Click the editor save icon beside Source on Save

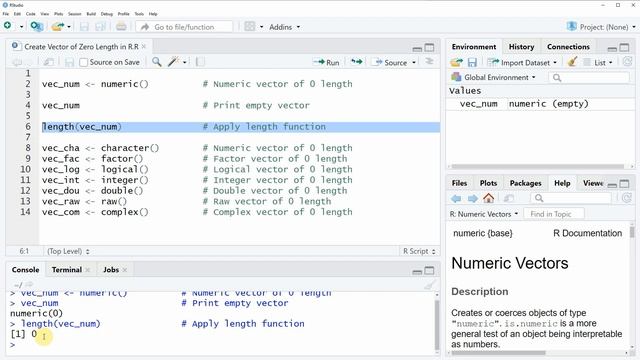tap(69, 62)
